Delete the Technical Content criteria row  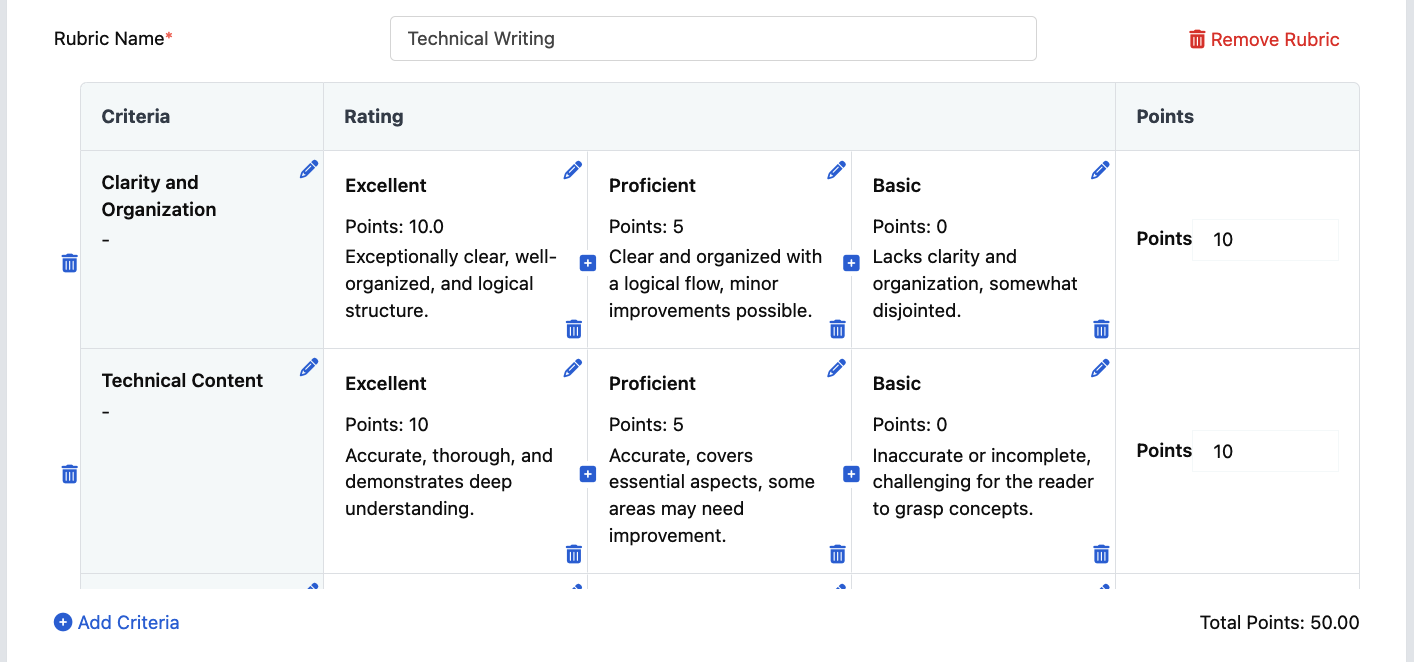coord(70,473)
